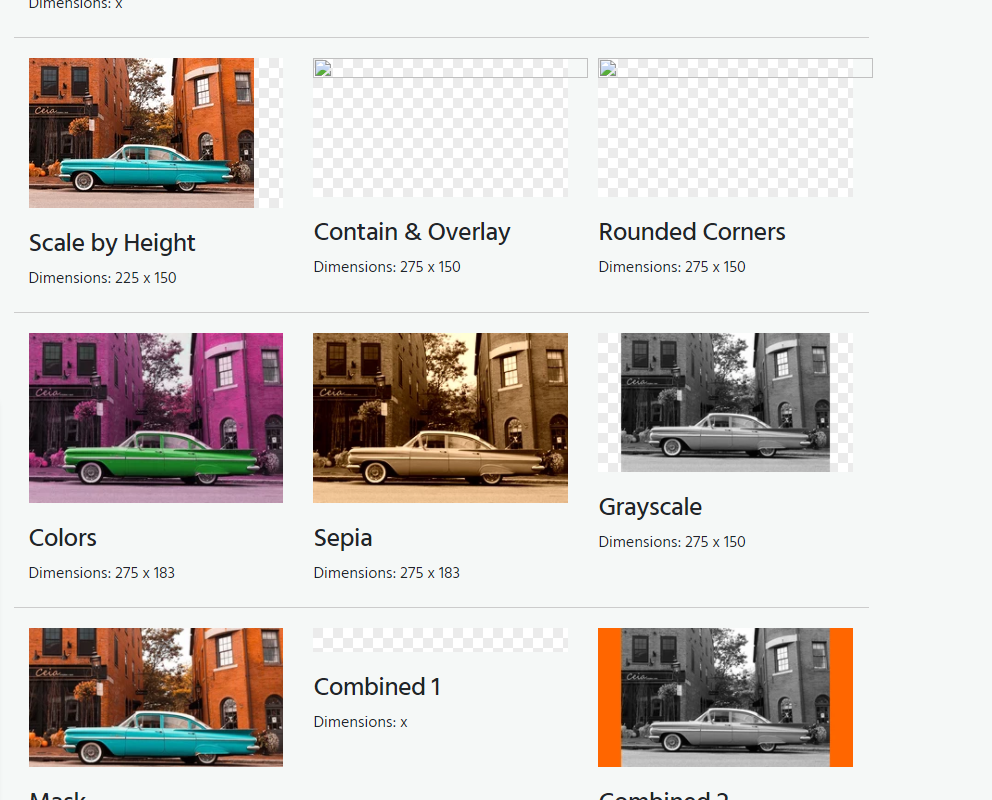Click the Contain & Overlay broken image icon
The width and height of the screenshot is (992, 800).
(x=323, y=68)
